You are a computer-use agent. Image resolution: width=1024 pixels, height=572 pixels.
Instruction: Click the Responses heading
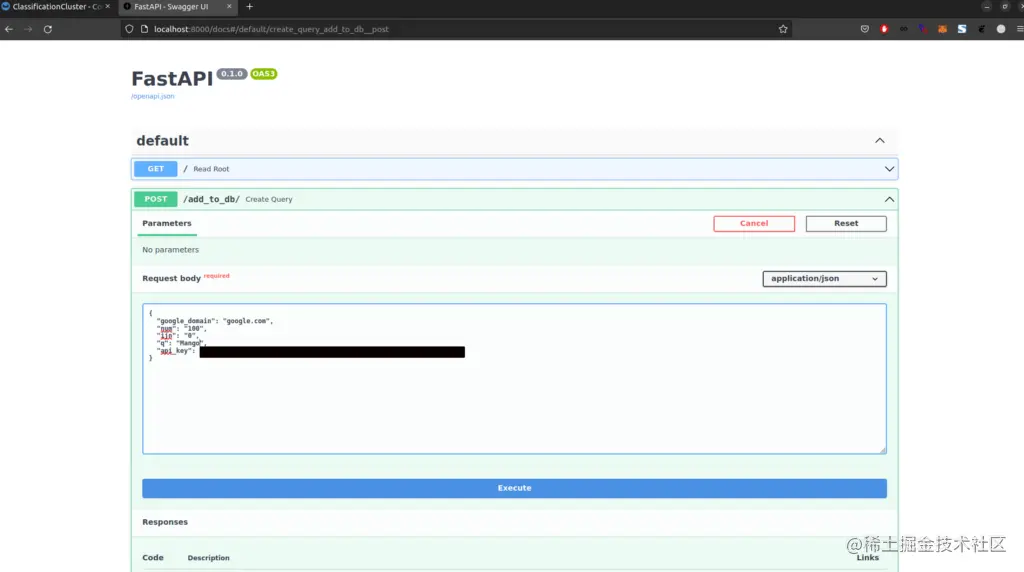tap(165, 522)
